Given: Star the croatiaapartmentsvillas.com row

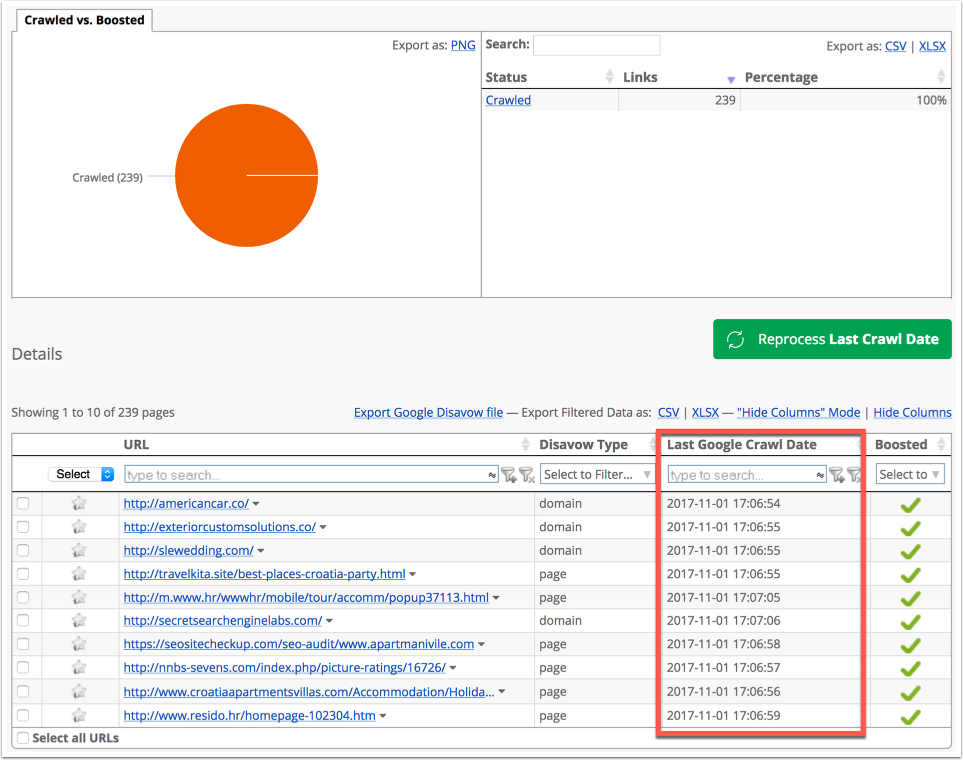Looking at the screenshot, I should click(79, 691).
